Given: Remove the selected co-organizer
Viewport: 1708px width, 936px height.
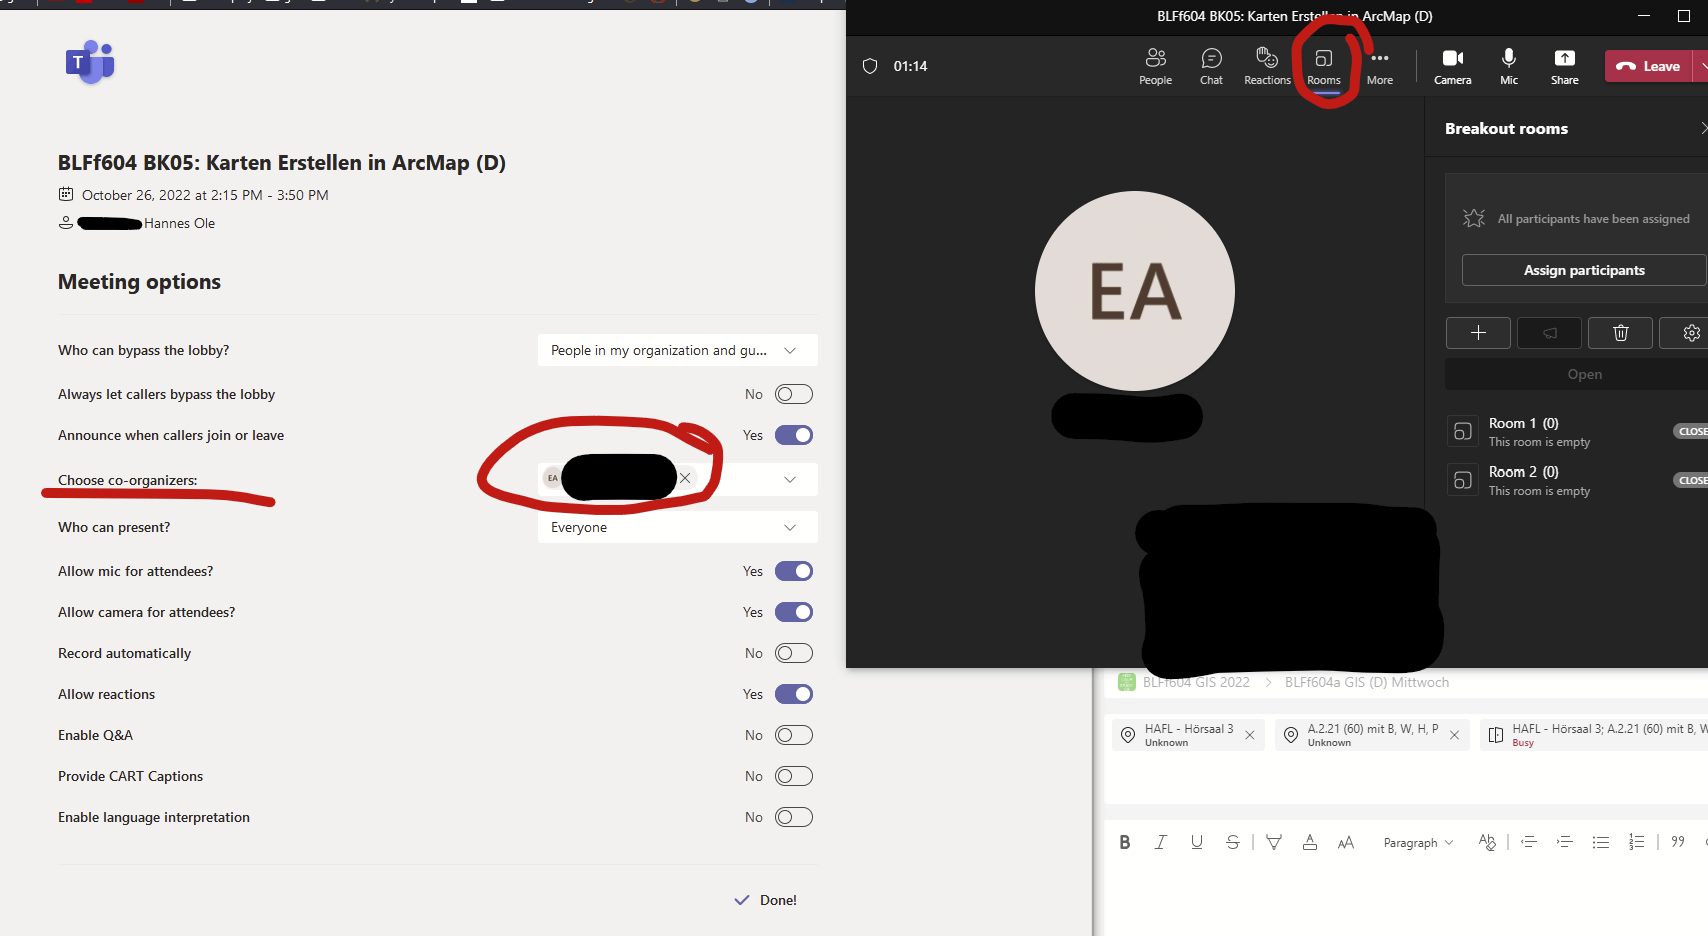Looking at the screenshot, I should (685, 478).
